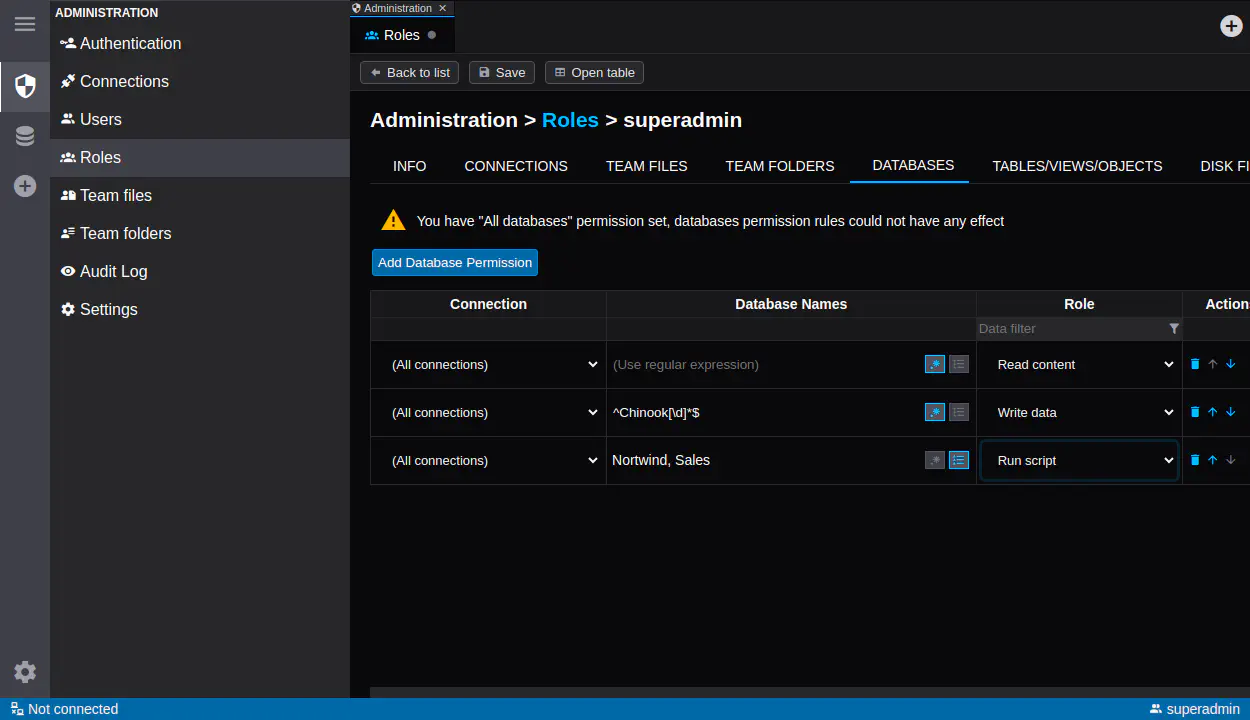Move the Read content rule down
Image resolution: width=1250 pixels, height=720 pixels.
[x=1231, y=364]
